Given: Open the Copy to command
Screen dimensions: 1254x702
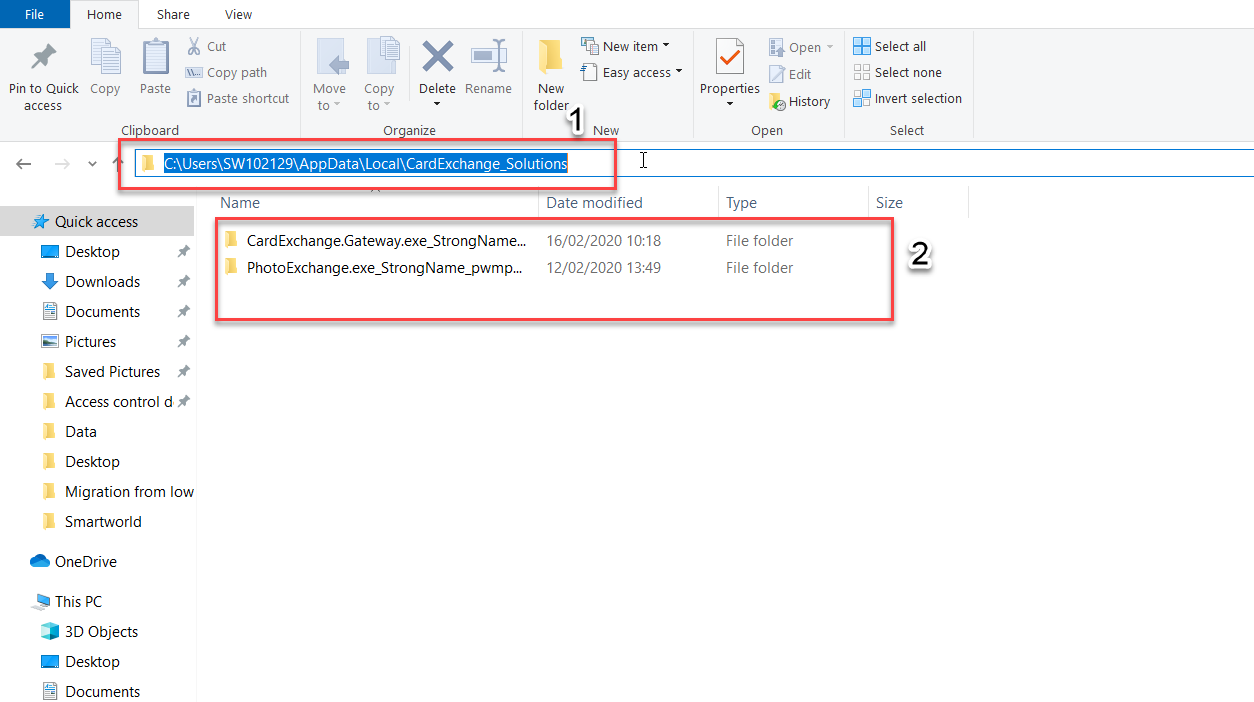Looking at the screenshot, I should 380,74.
